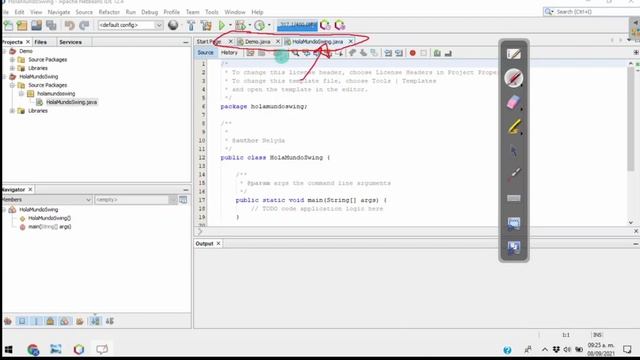640x360 pixels.
Task: Expand Demo Source Packages node
Action: (12, 60)
